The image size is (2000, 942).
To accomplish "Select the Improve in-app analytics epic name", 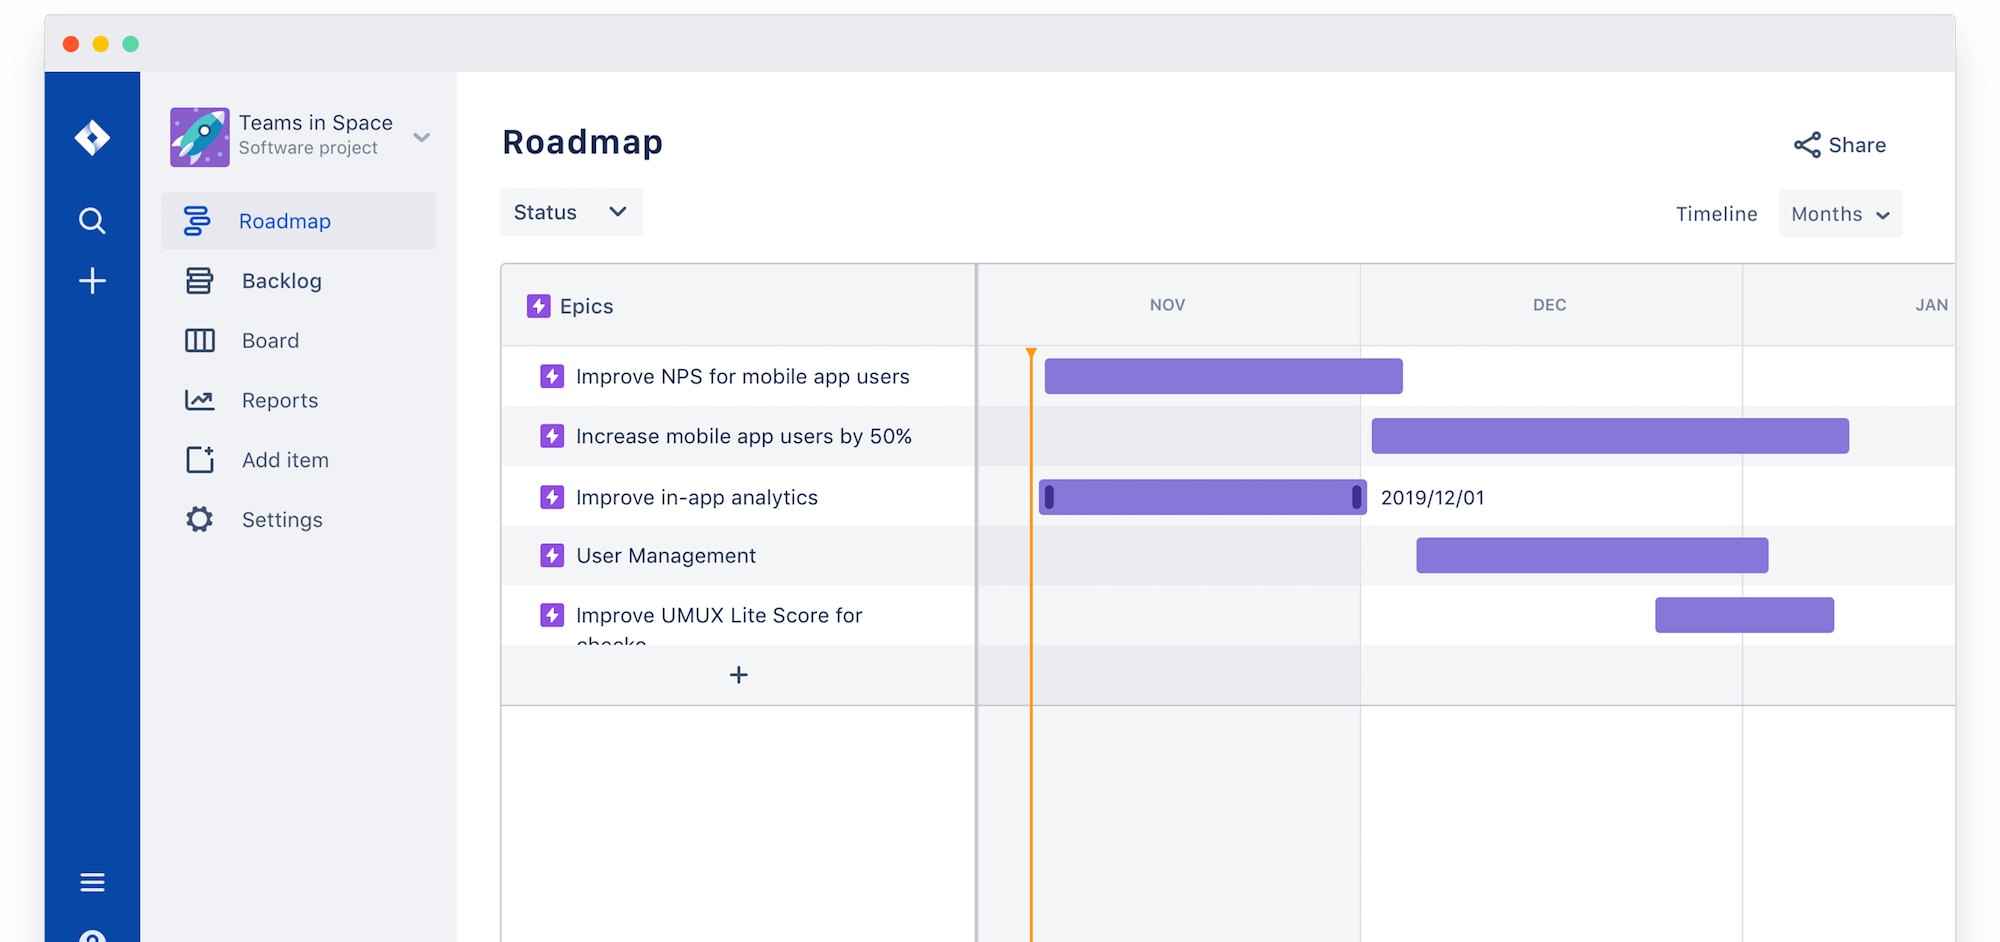I will pyautogui.click(x=696, y=496).
